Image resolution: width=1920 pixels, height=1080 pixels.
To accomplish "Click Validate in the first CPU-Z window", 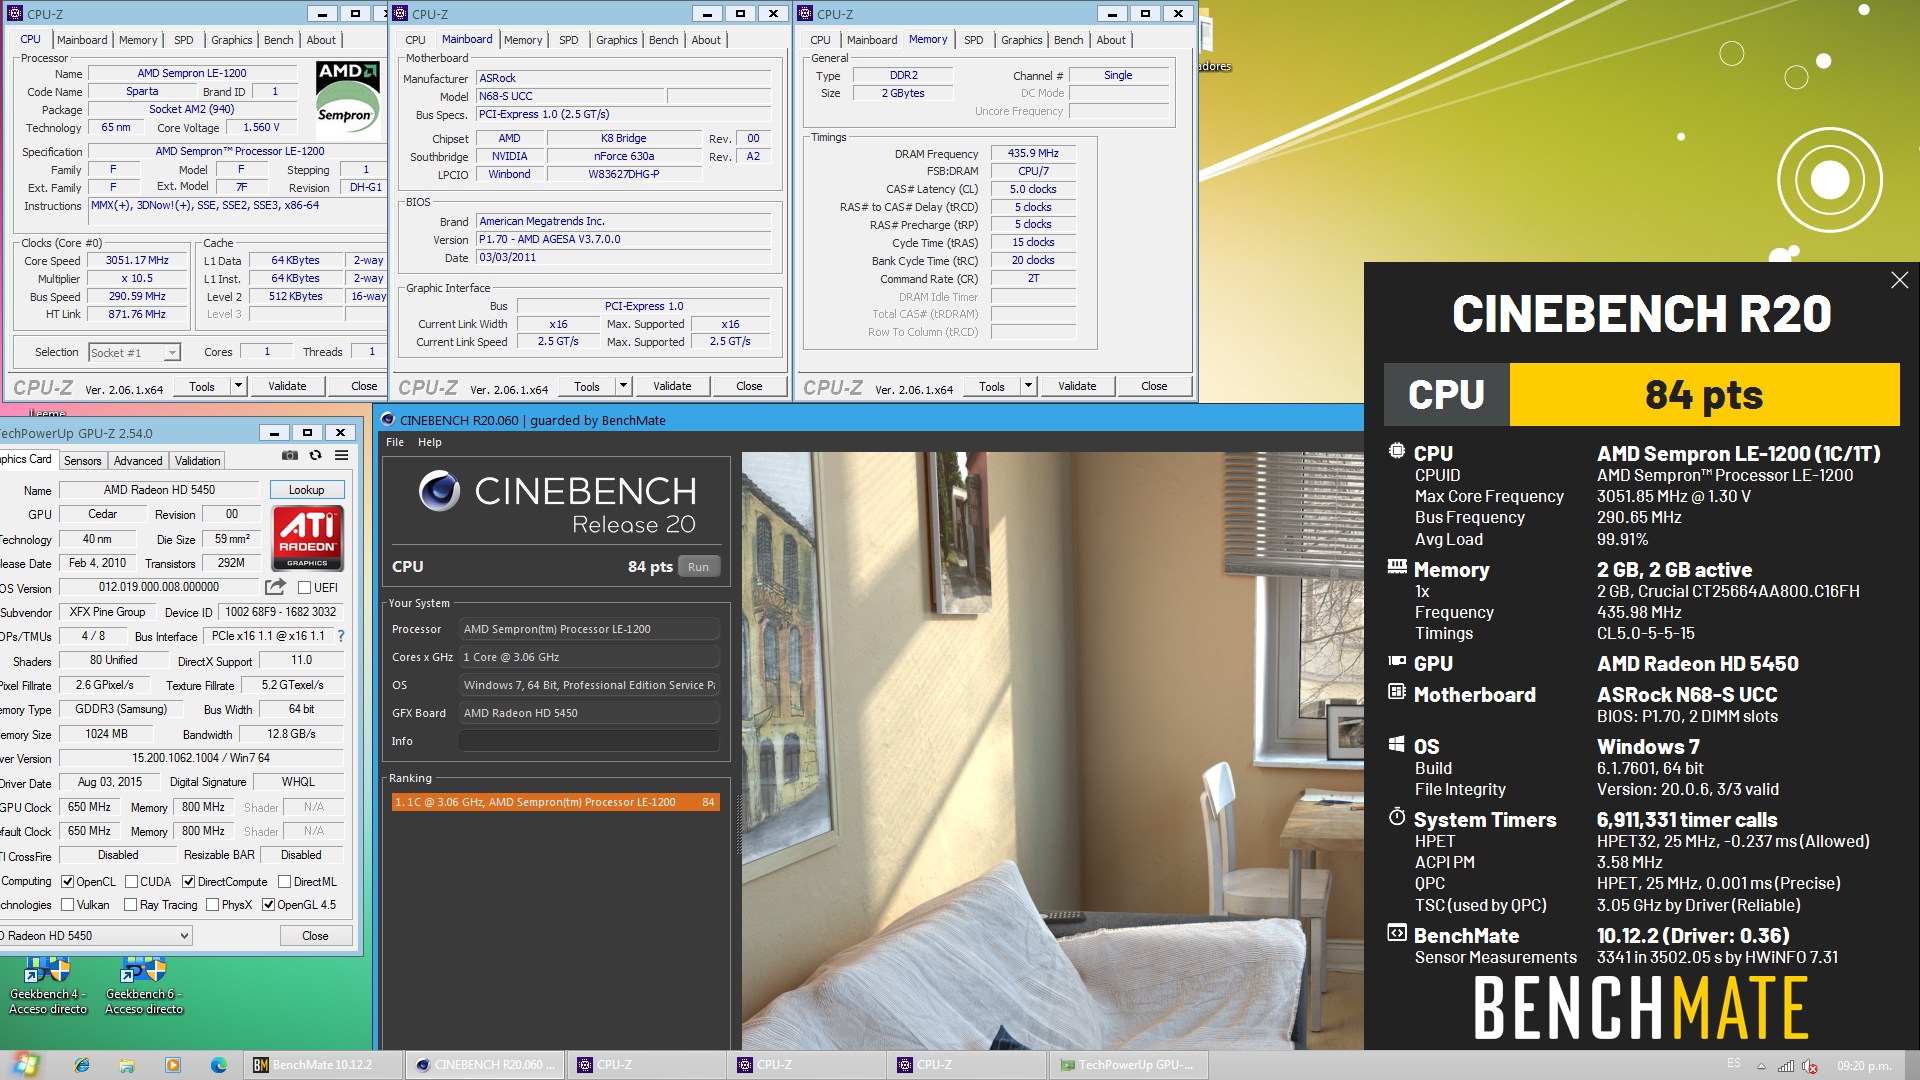I will click(x=287, y=386).
